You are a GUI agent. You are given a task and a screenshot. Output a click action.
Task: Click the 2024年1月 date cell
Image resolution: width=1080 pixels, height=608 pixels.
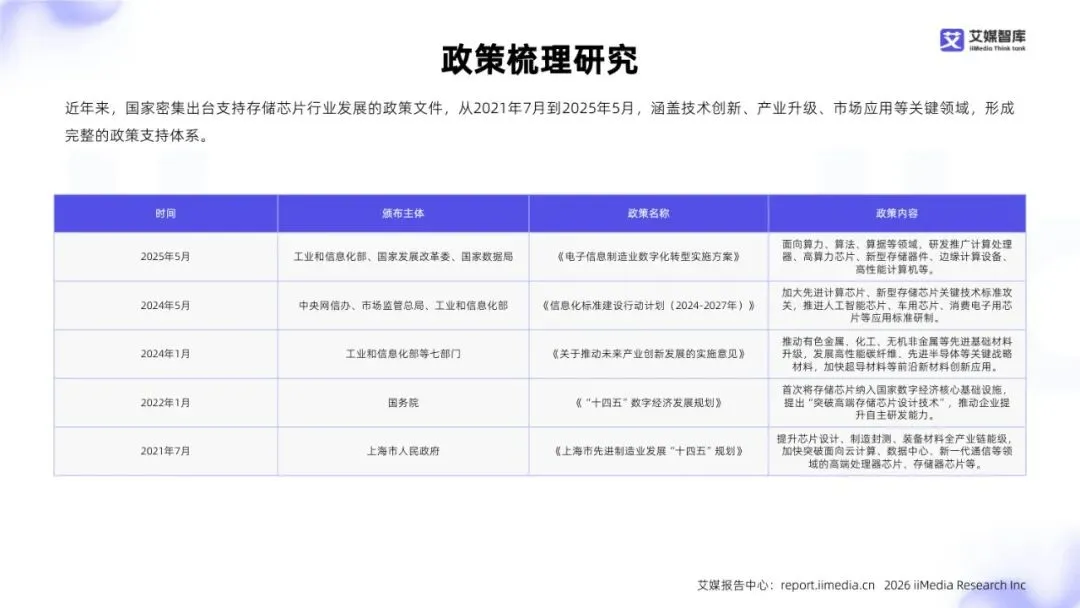[x=165, y=354]
